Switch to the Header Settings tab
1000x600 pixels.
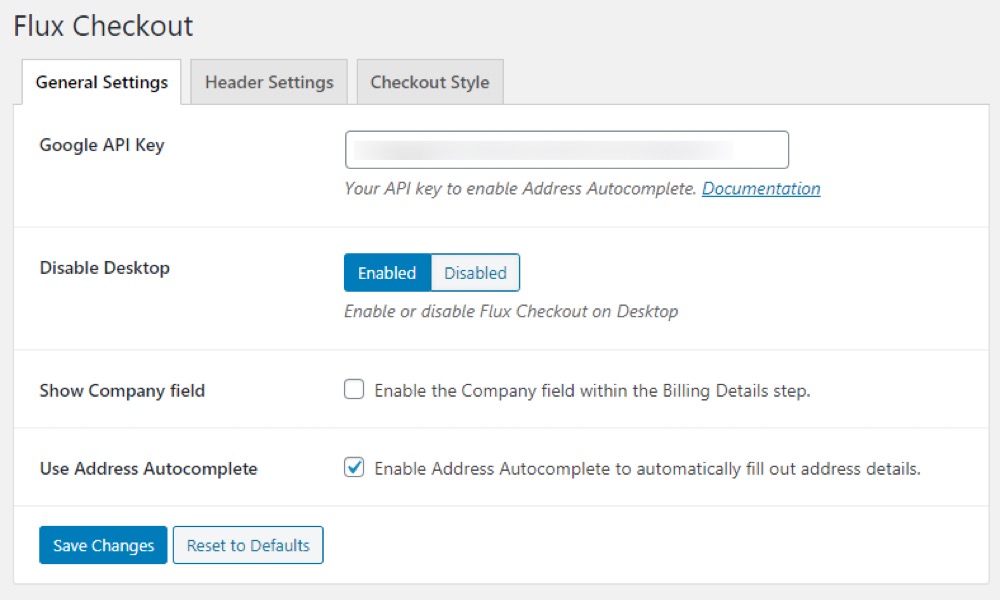pyautogui.click(x=269, y=82)
